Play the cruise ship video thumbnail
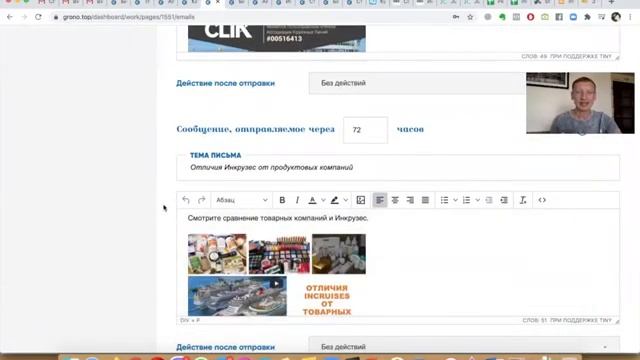 point(237,296)
